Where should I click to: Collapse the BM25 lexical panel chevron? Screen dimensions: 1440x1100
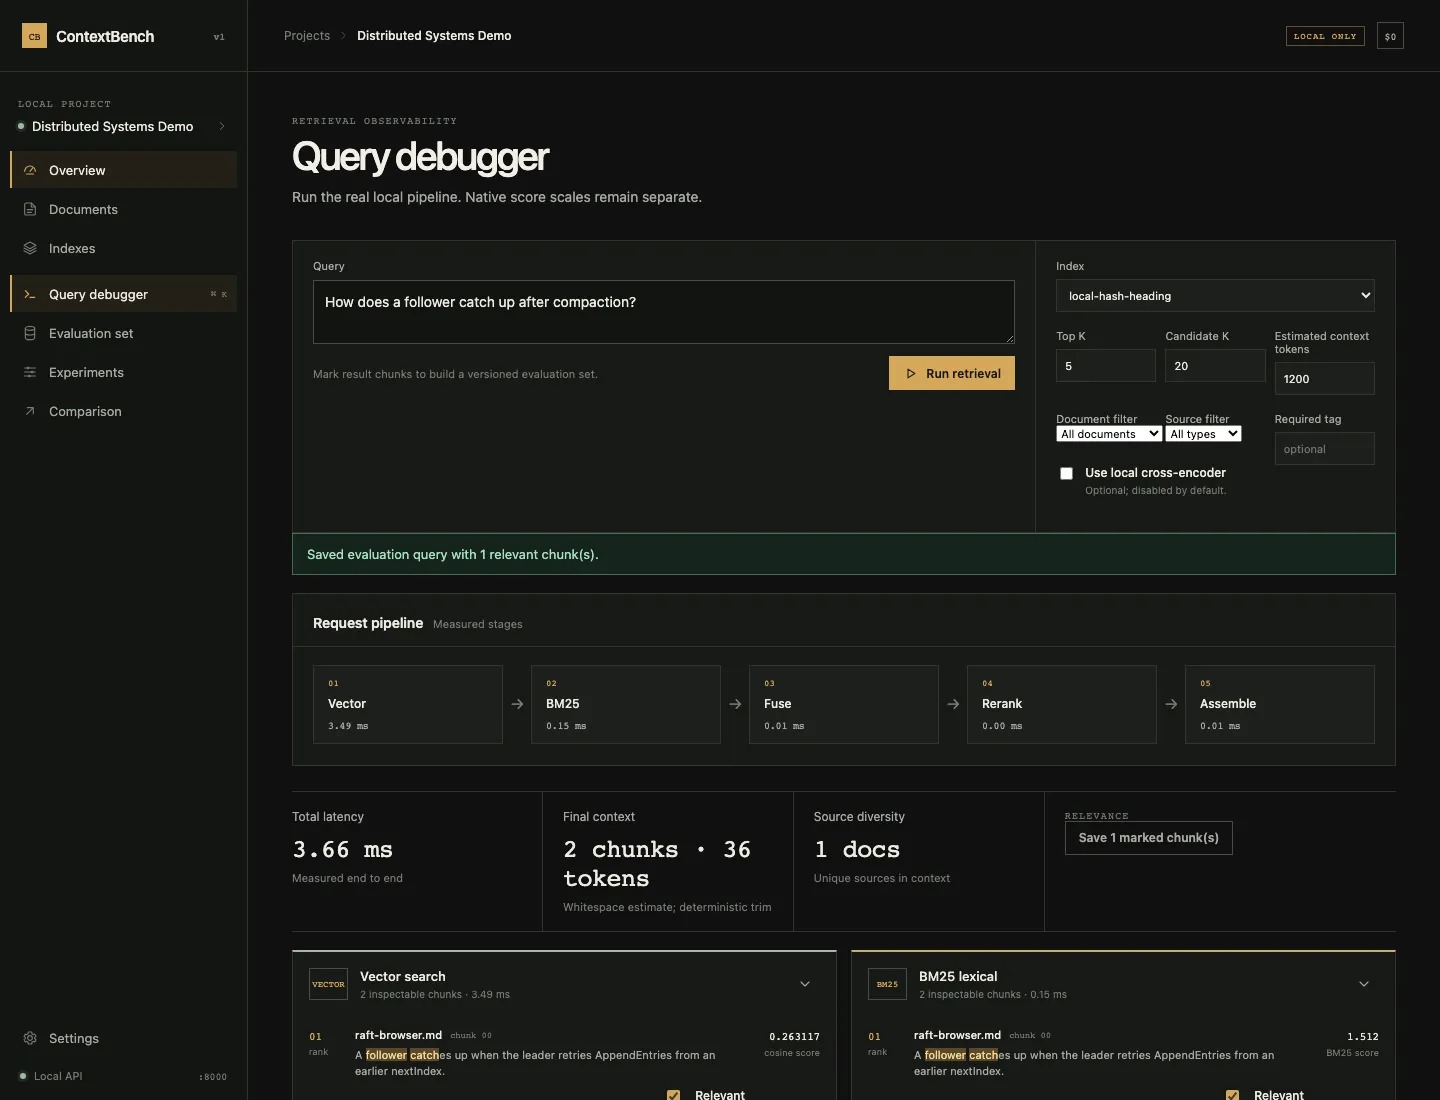pos(1364,984)
